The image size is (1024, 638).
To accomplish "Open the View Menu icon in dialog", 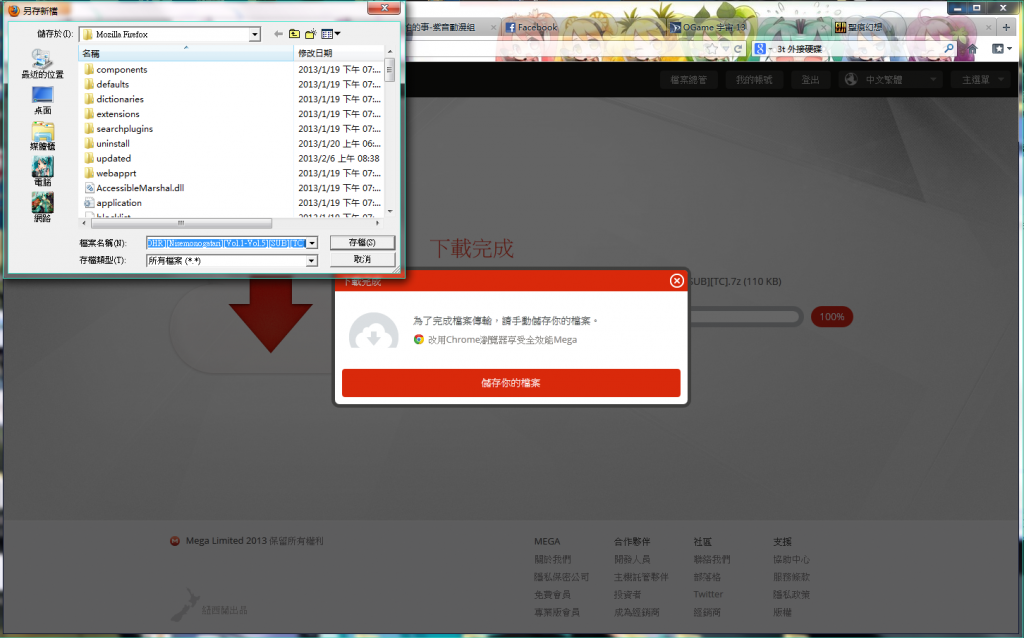I will pyautogui.click(x=330, y=34).
